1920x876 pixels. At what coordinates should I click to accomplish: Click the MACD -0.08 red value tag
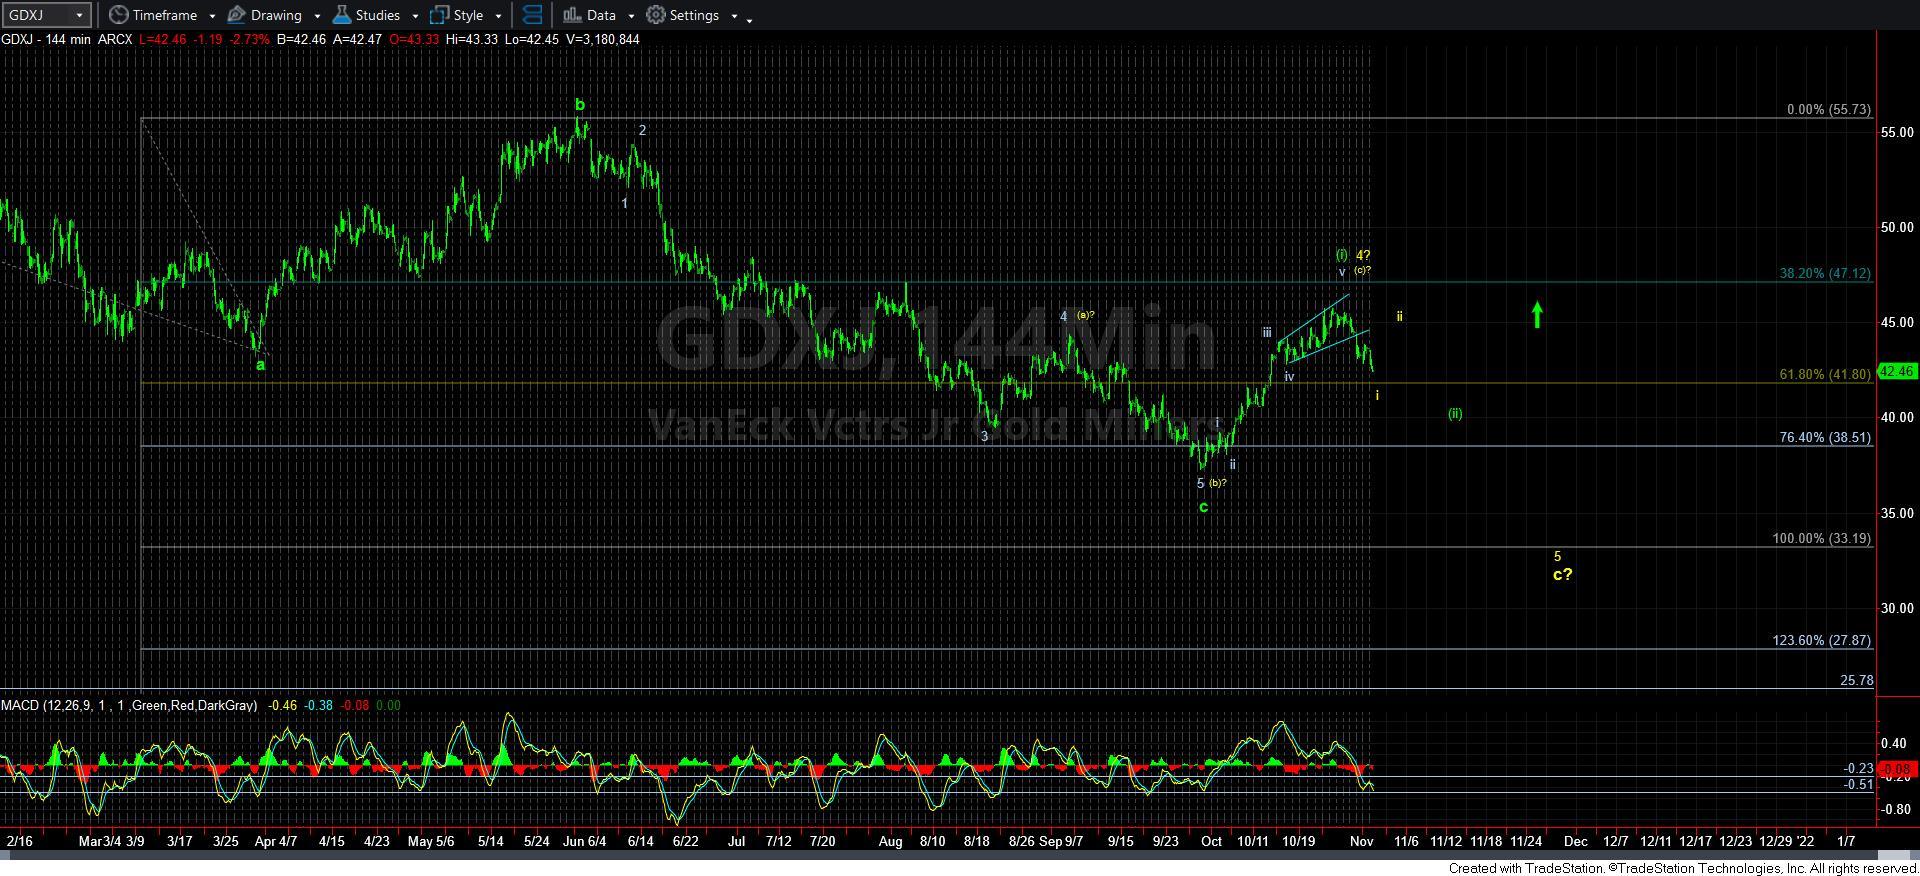tap(1896, 770)
